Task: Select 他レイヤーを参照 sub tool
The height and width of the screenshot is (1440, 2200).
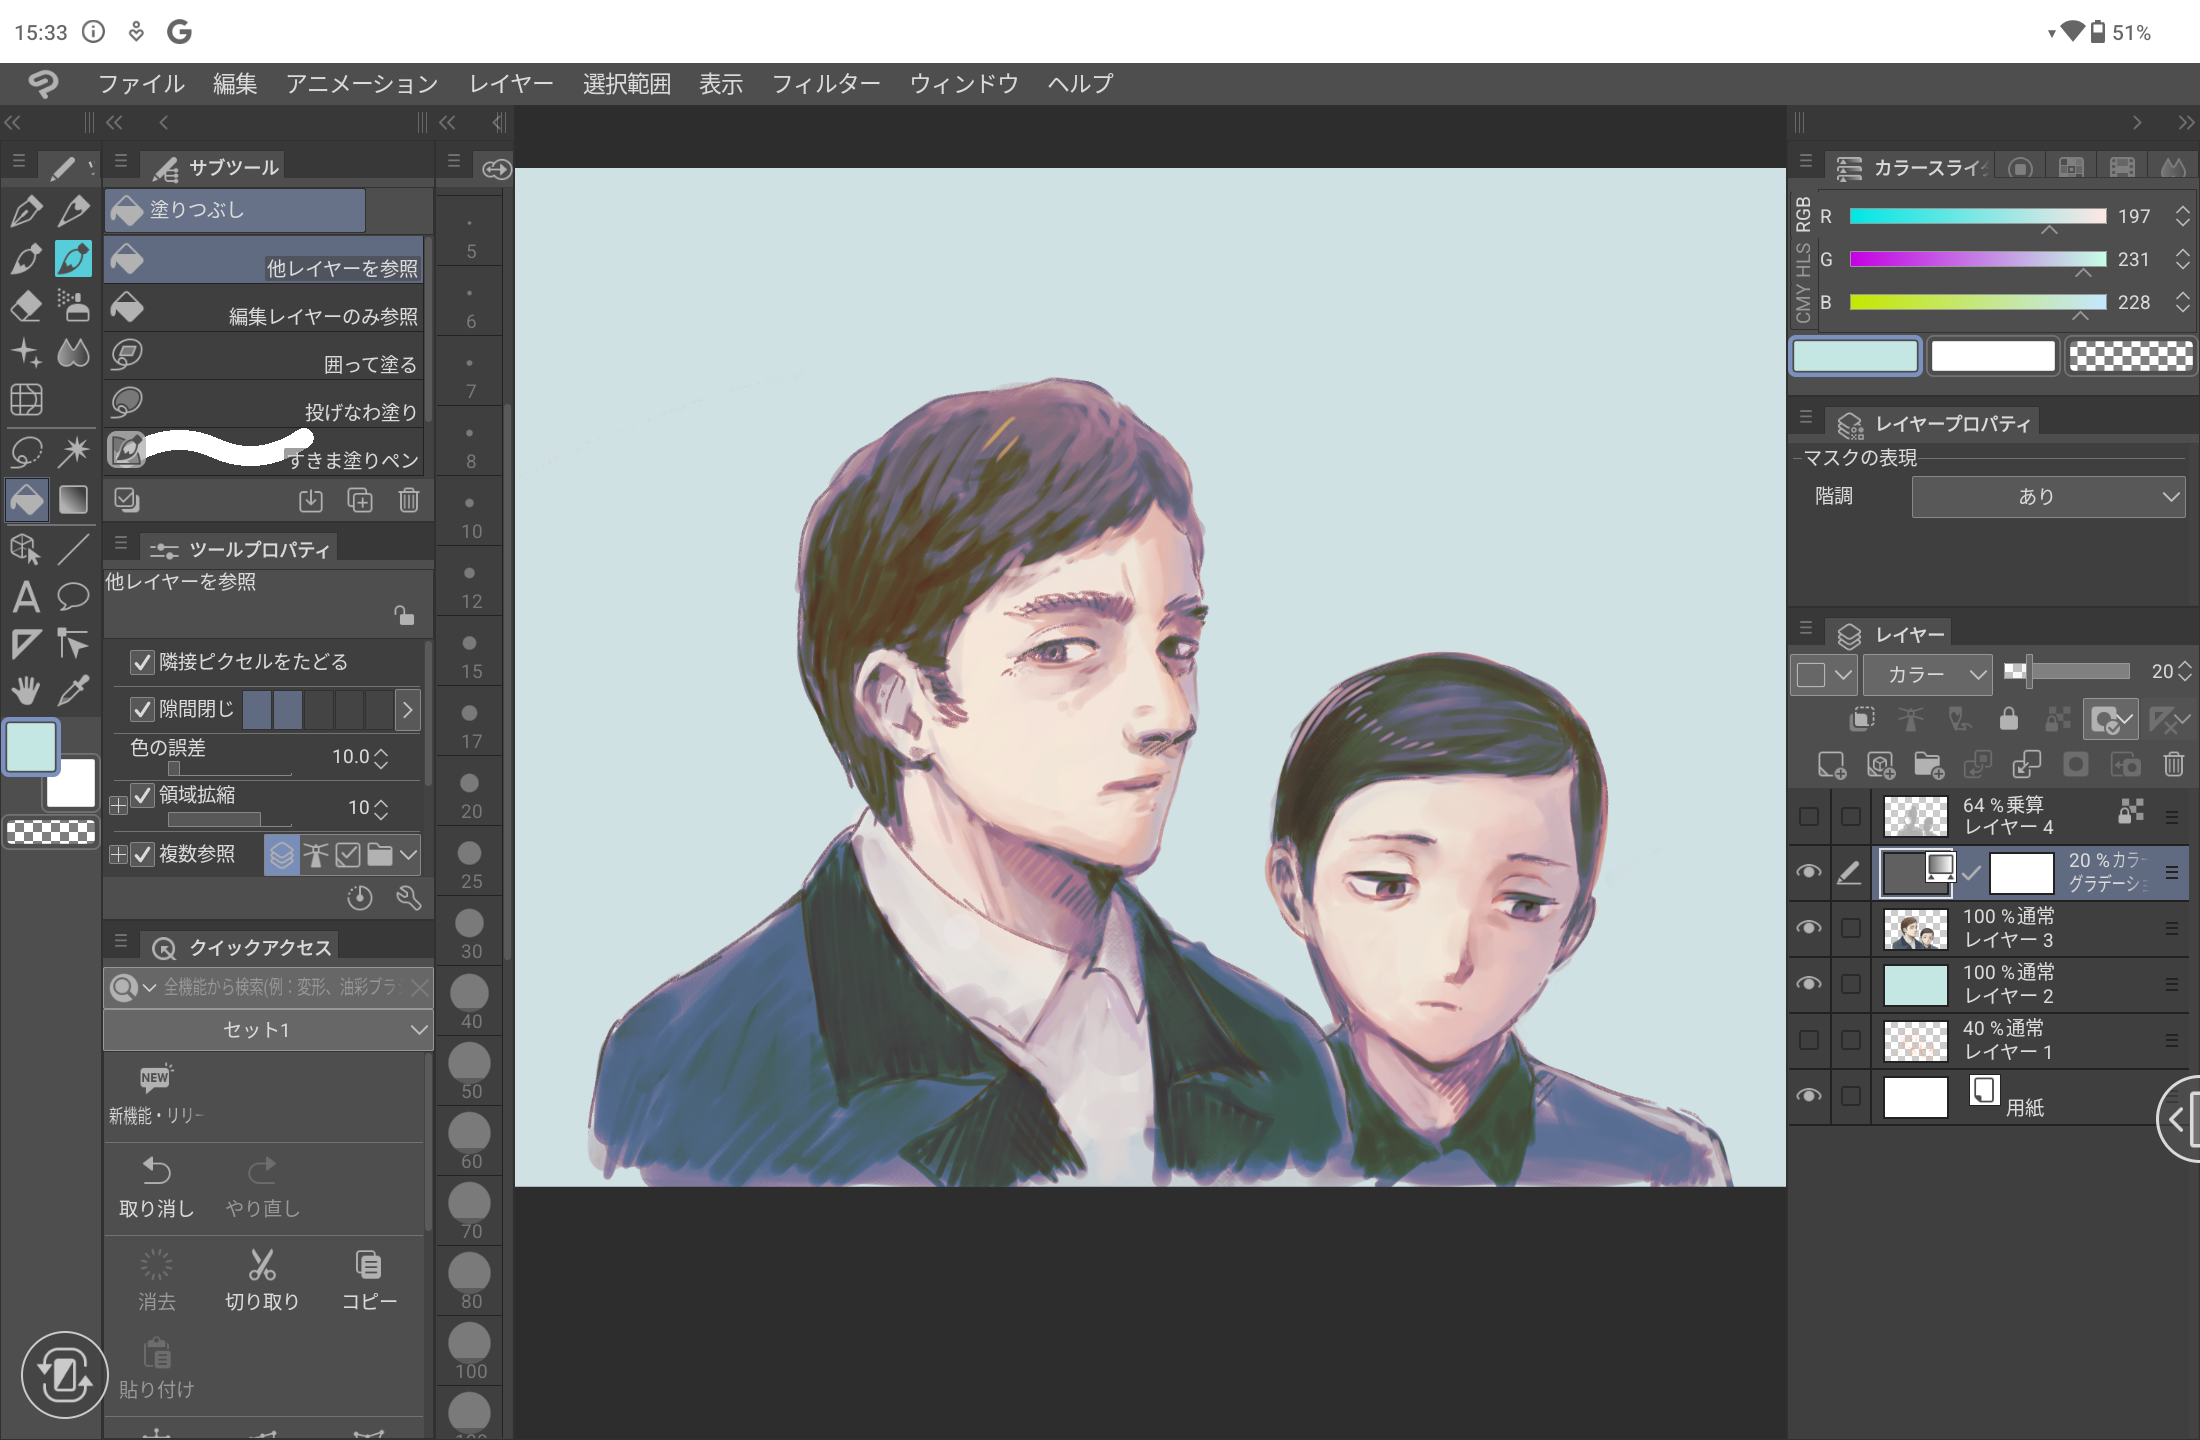Action: [x=264, y=260]
